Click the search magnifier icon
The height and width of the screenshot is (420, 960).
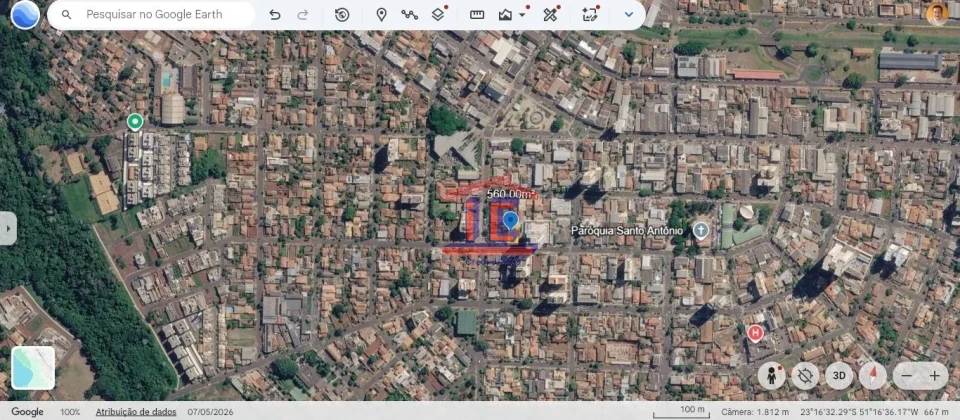[67, 15]
